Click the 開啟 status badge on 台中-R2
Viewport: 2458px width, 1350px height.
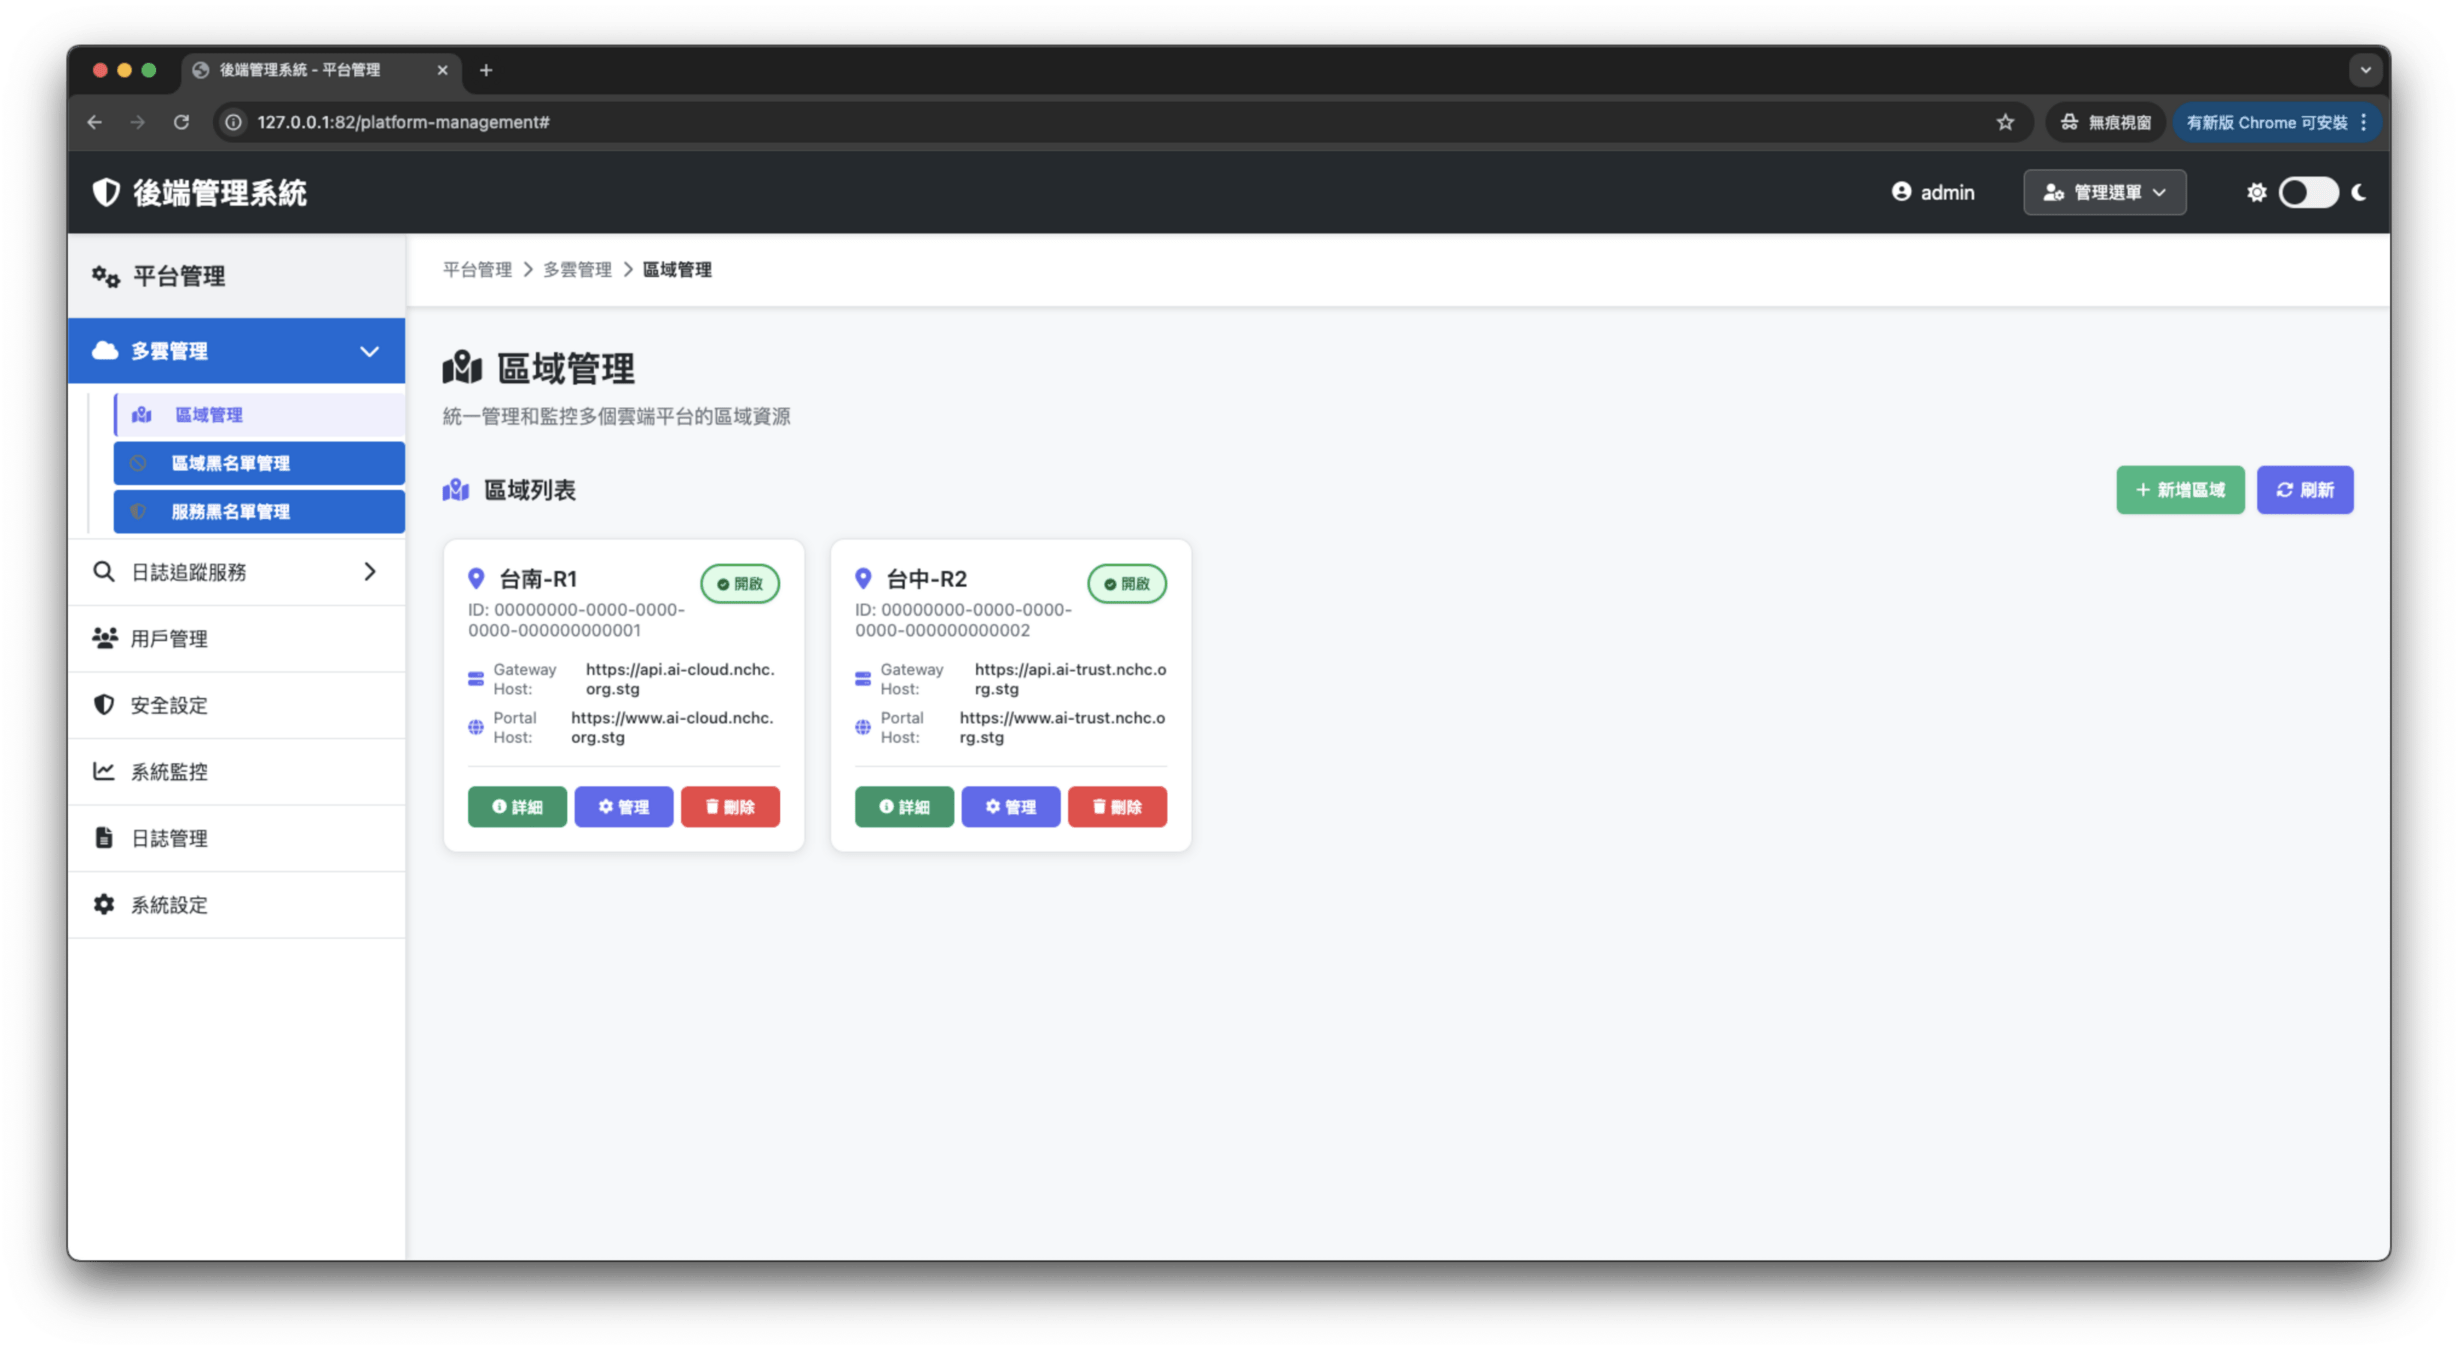(x=1127, y=584)
